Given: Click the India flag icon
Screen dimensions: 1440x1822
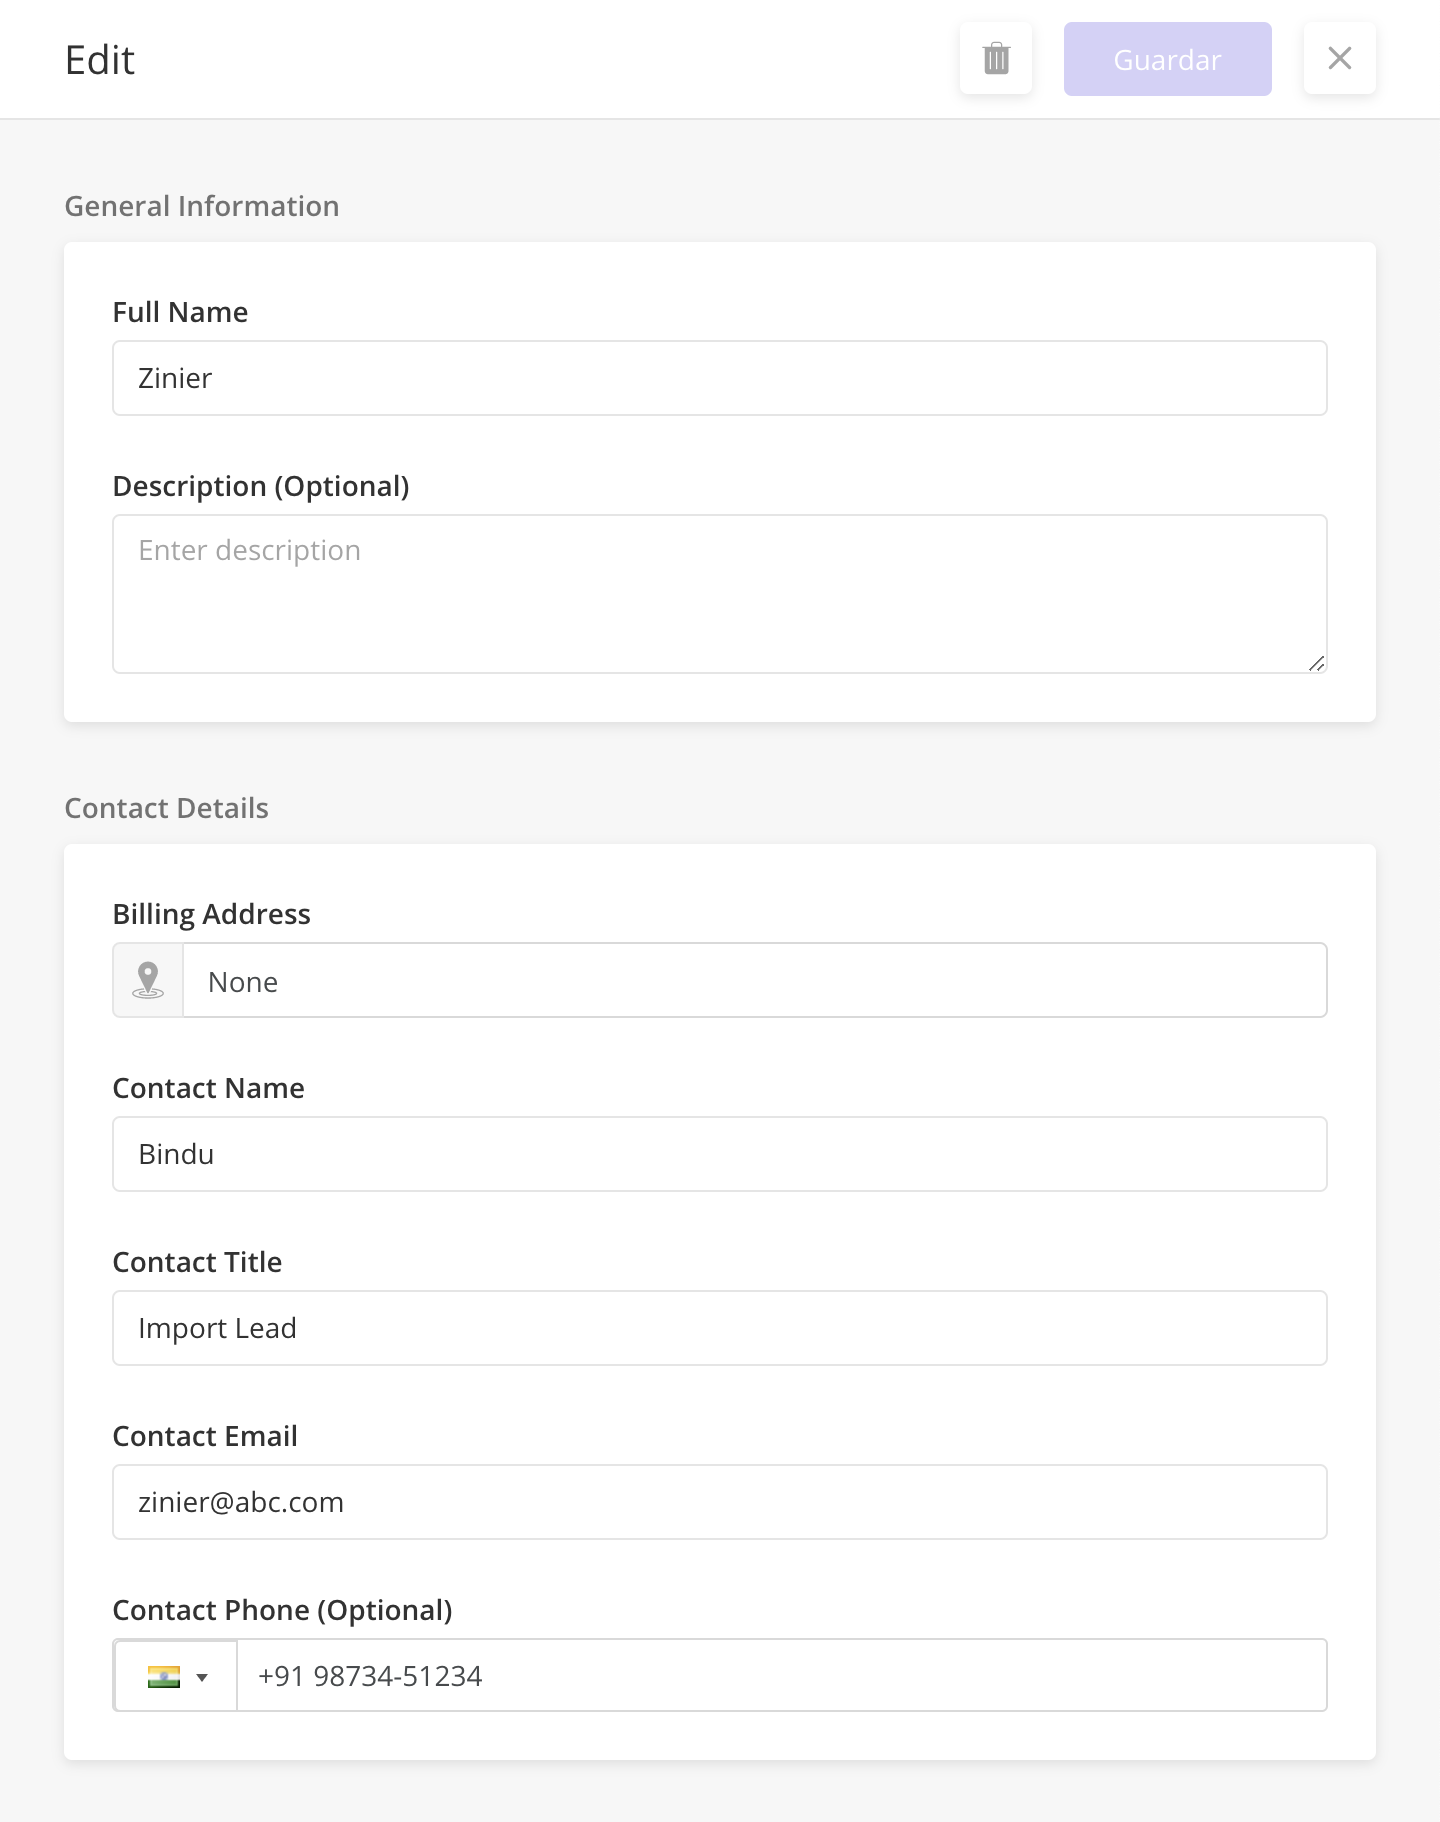Looking at the screenshot, I should [163, 1676].
